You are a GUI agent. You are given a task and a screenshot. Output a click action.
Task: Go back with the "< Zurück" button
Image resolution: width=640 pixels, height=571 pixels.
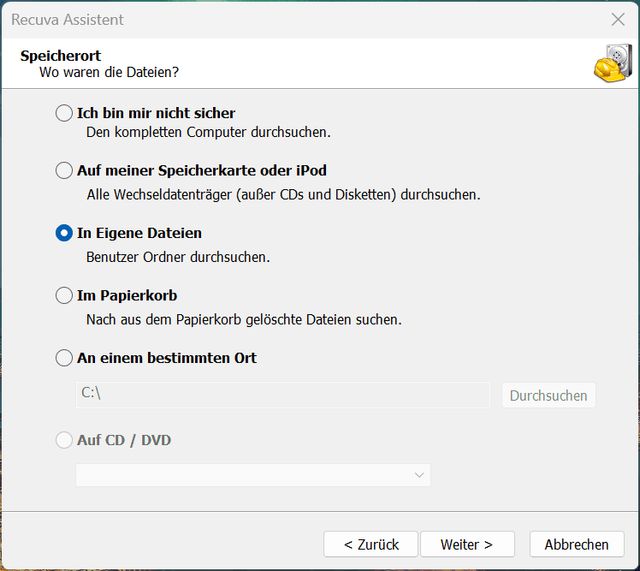coord(371,544)
